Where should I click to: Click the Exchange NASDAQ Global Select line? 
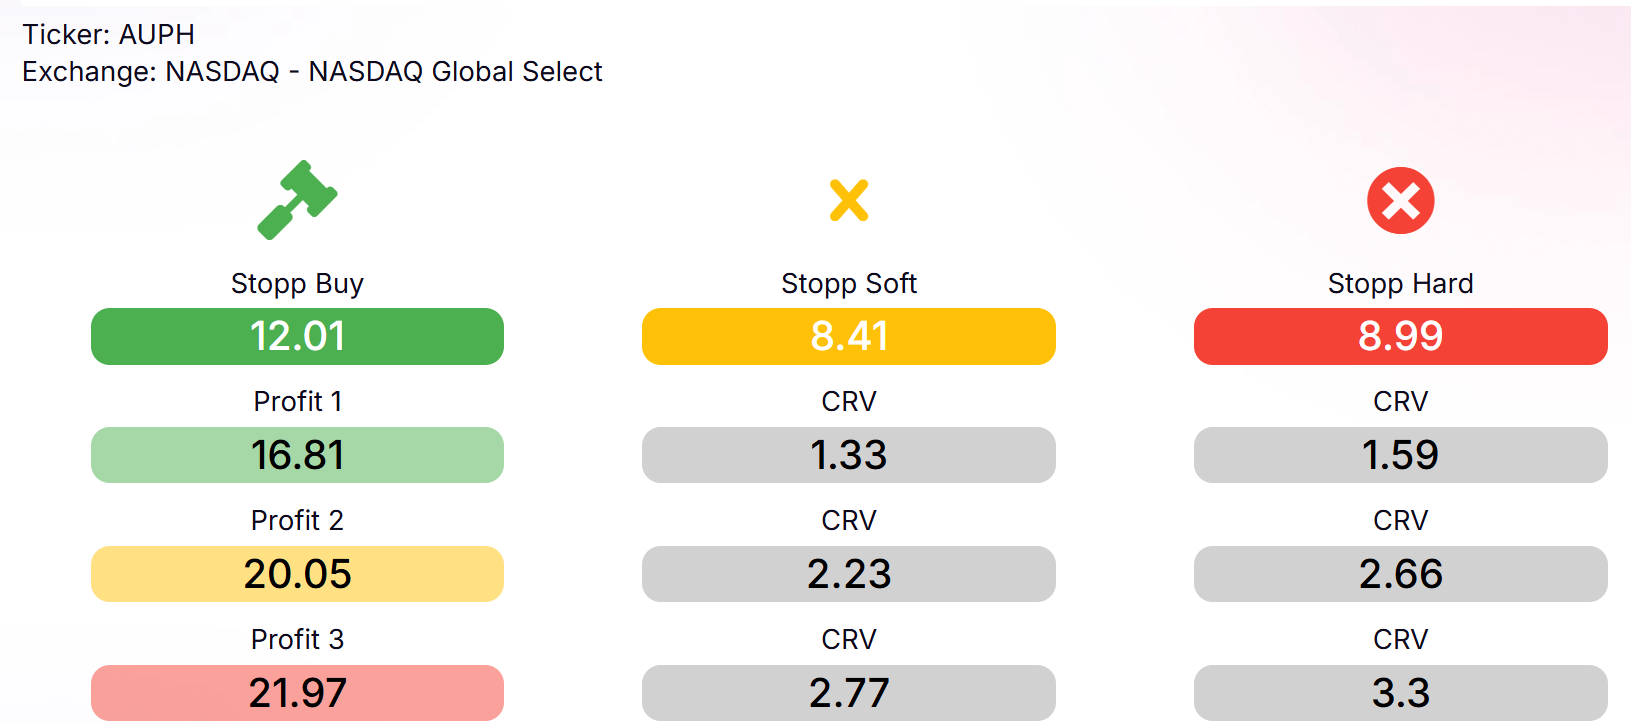[312, 72]
